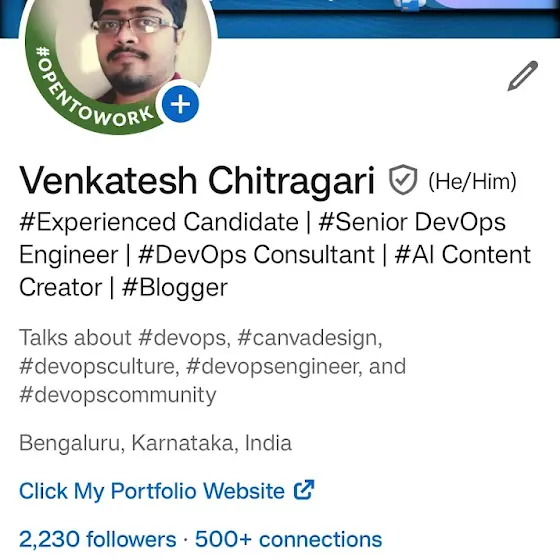This screenshot has width=560, height=560.
Task: Tap #Blogger in the headline
Action: (x=175, y=288)
